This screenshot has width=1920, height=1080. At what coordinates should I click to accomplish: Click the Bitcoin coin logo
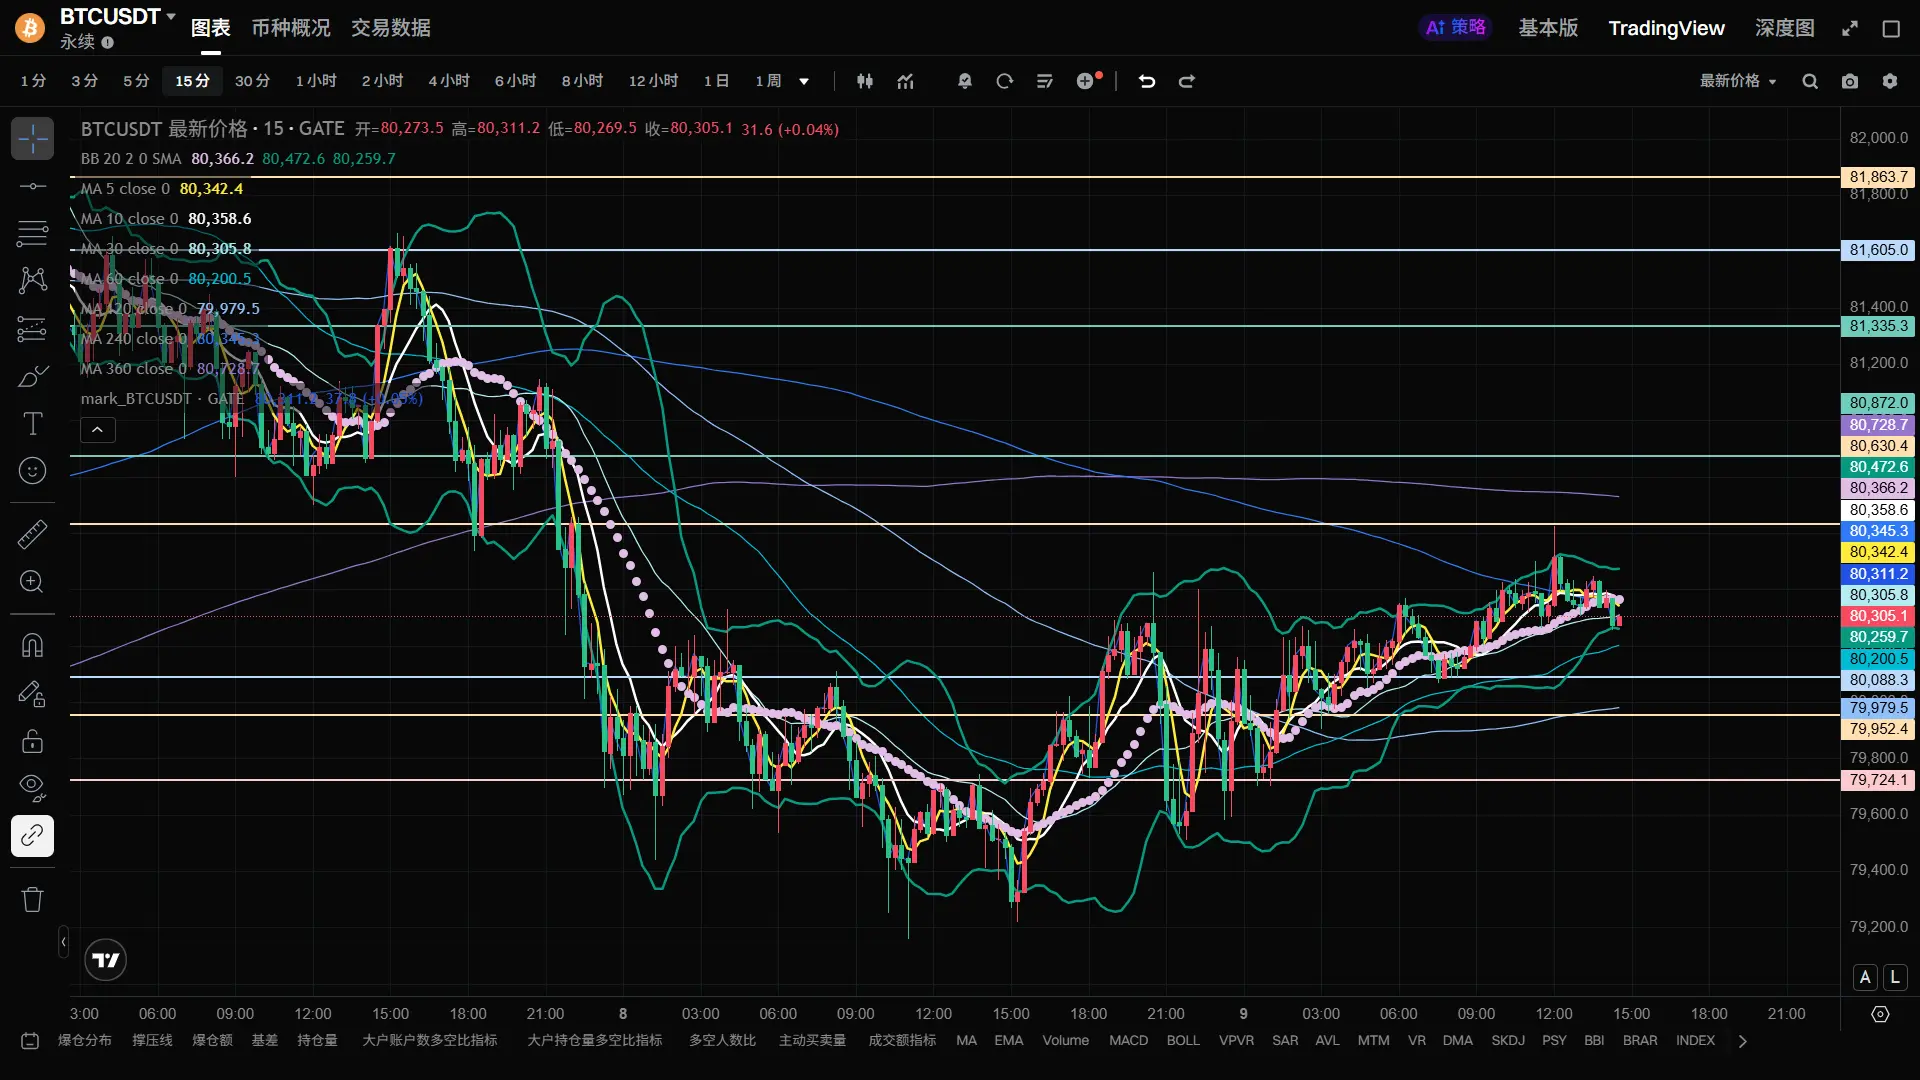(30, 28)
